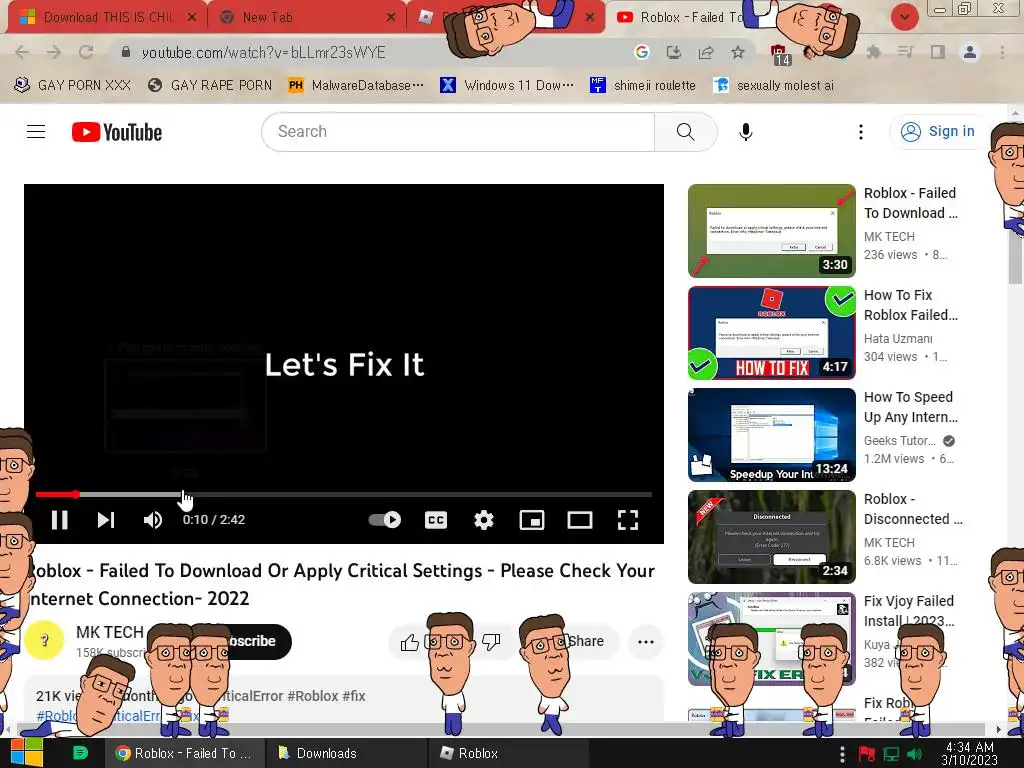The width and height of the screenshot is (1024, 768).
Task: Sign in to YouTube
Action: [938, 132]
